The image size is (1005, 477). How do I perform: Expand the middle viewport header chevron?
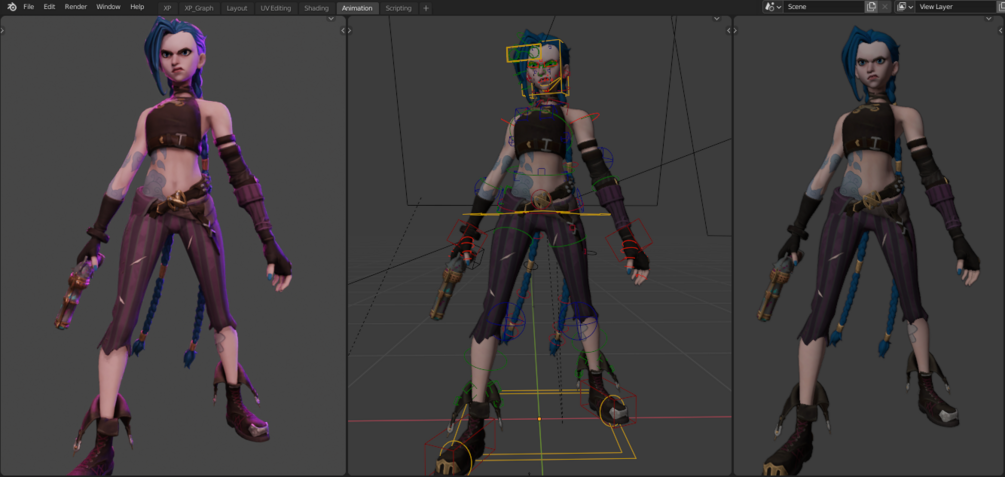[717, 19]
